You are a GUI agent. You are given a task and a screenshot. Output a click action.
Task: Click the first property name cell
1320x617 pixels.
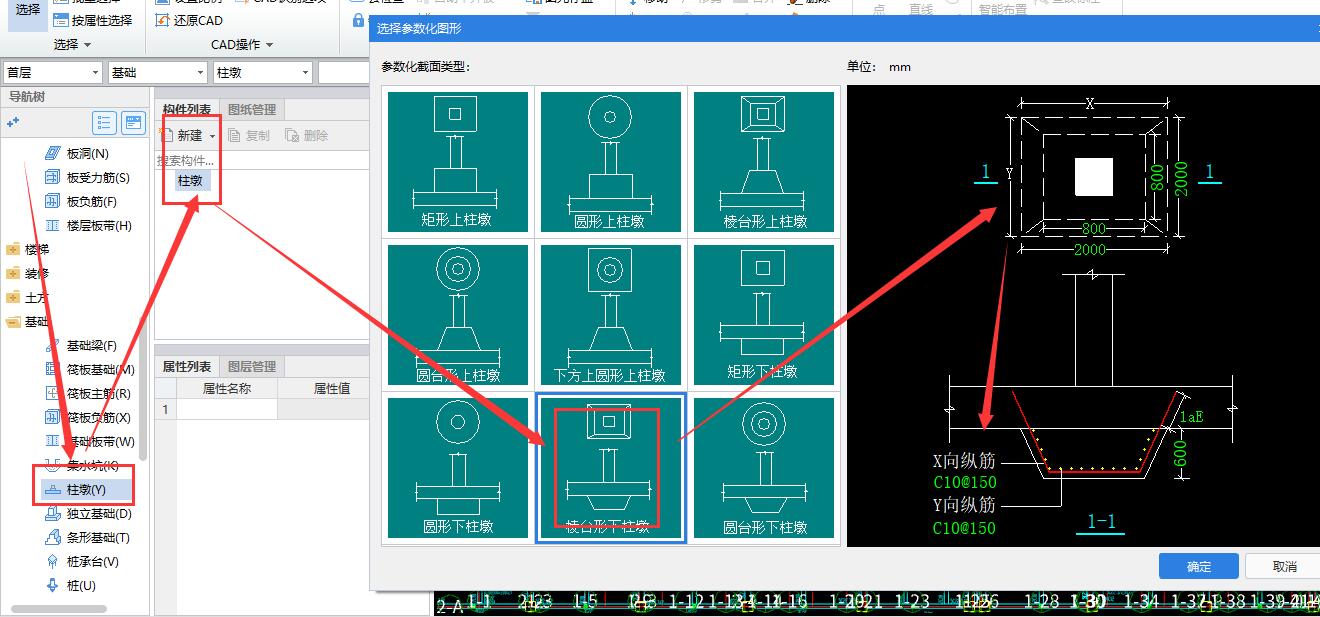coord(227,409)
